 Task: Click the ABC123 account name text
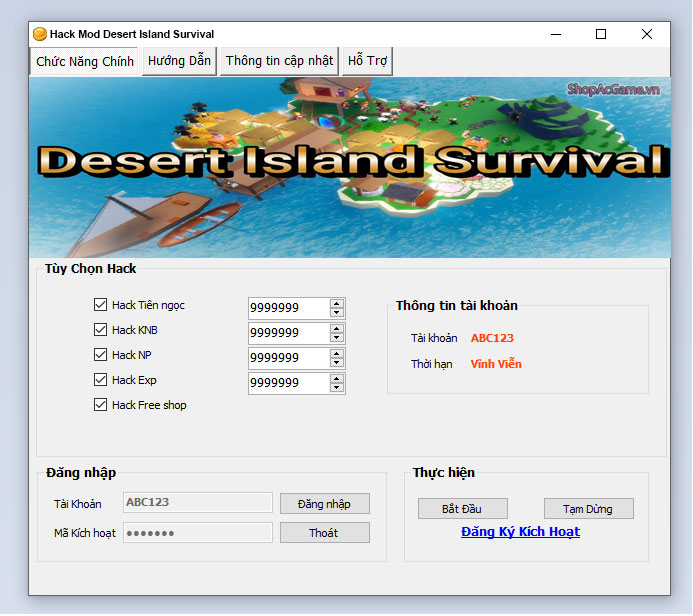click(492, 338)
